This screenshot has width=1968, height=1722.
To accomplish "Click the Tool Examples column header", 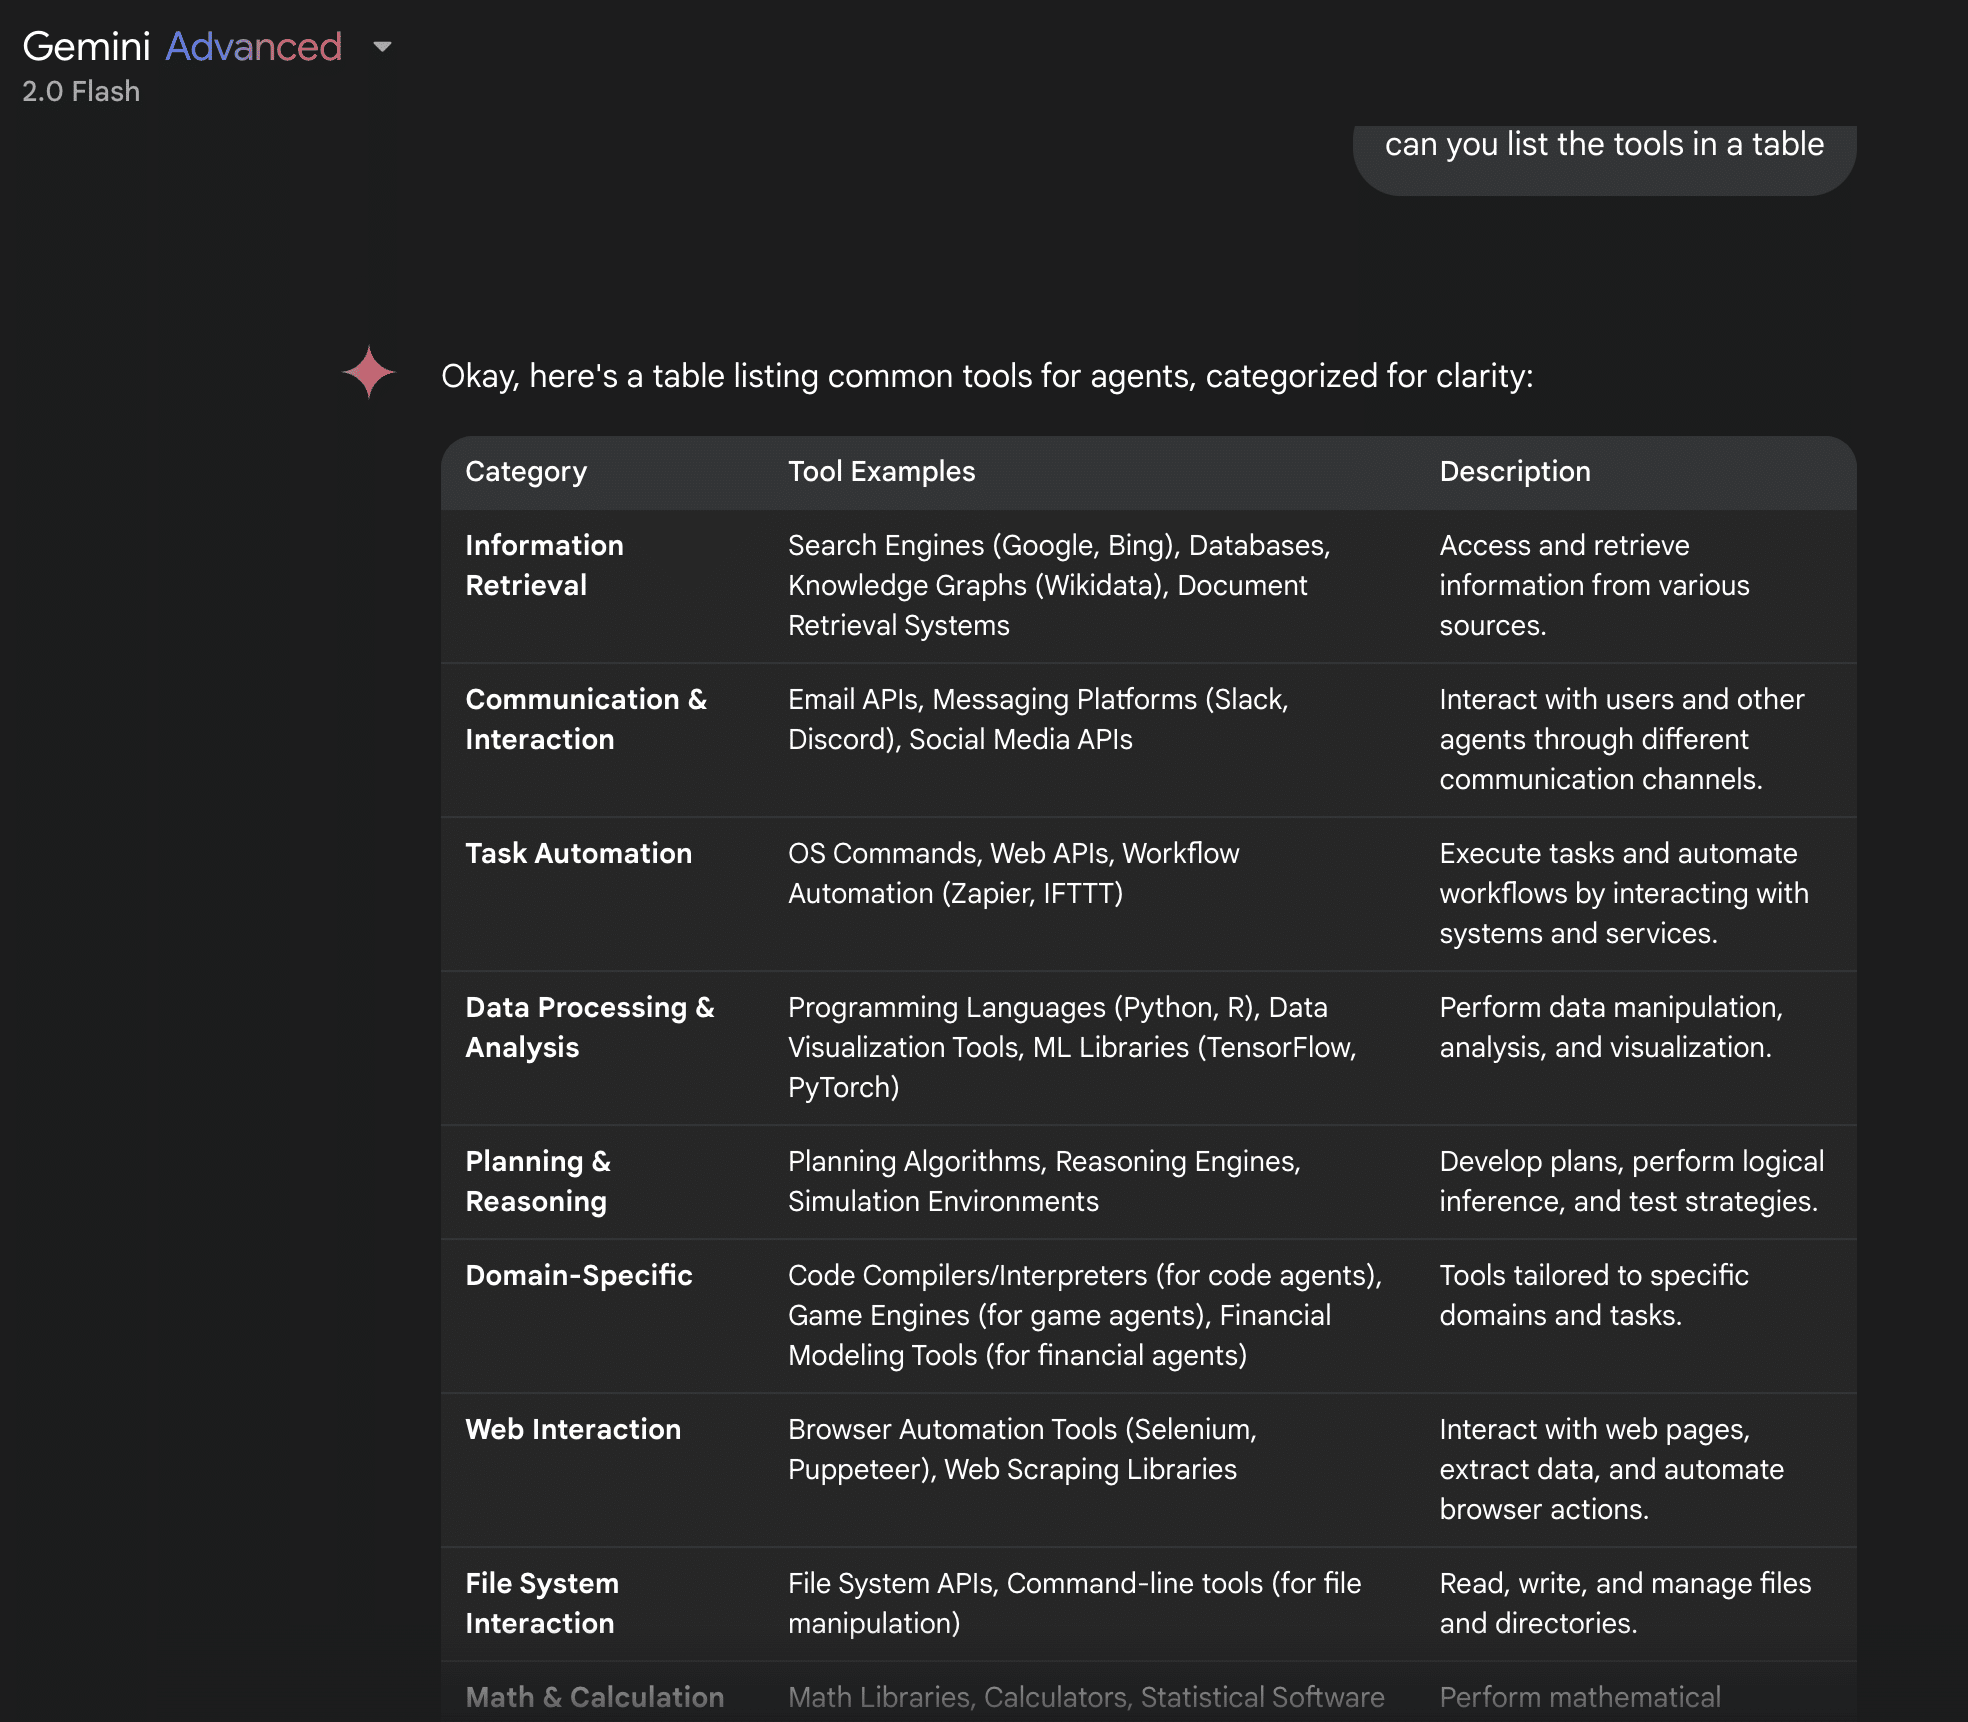I will point(881,472).
